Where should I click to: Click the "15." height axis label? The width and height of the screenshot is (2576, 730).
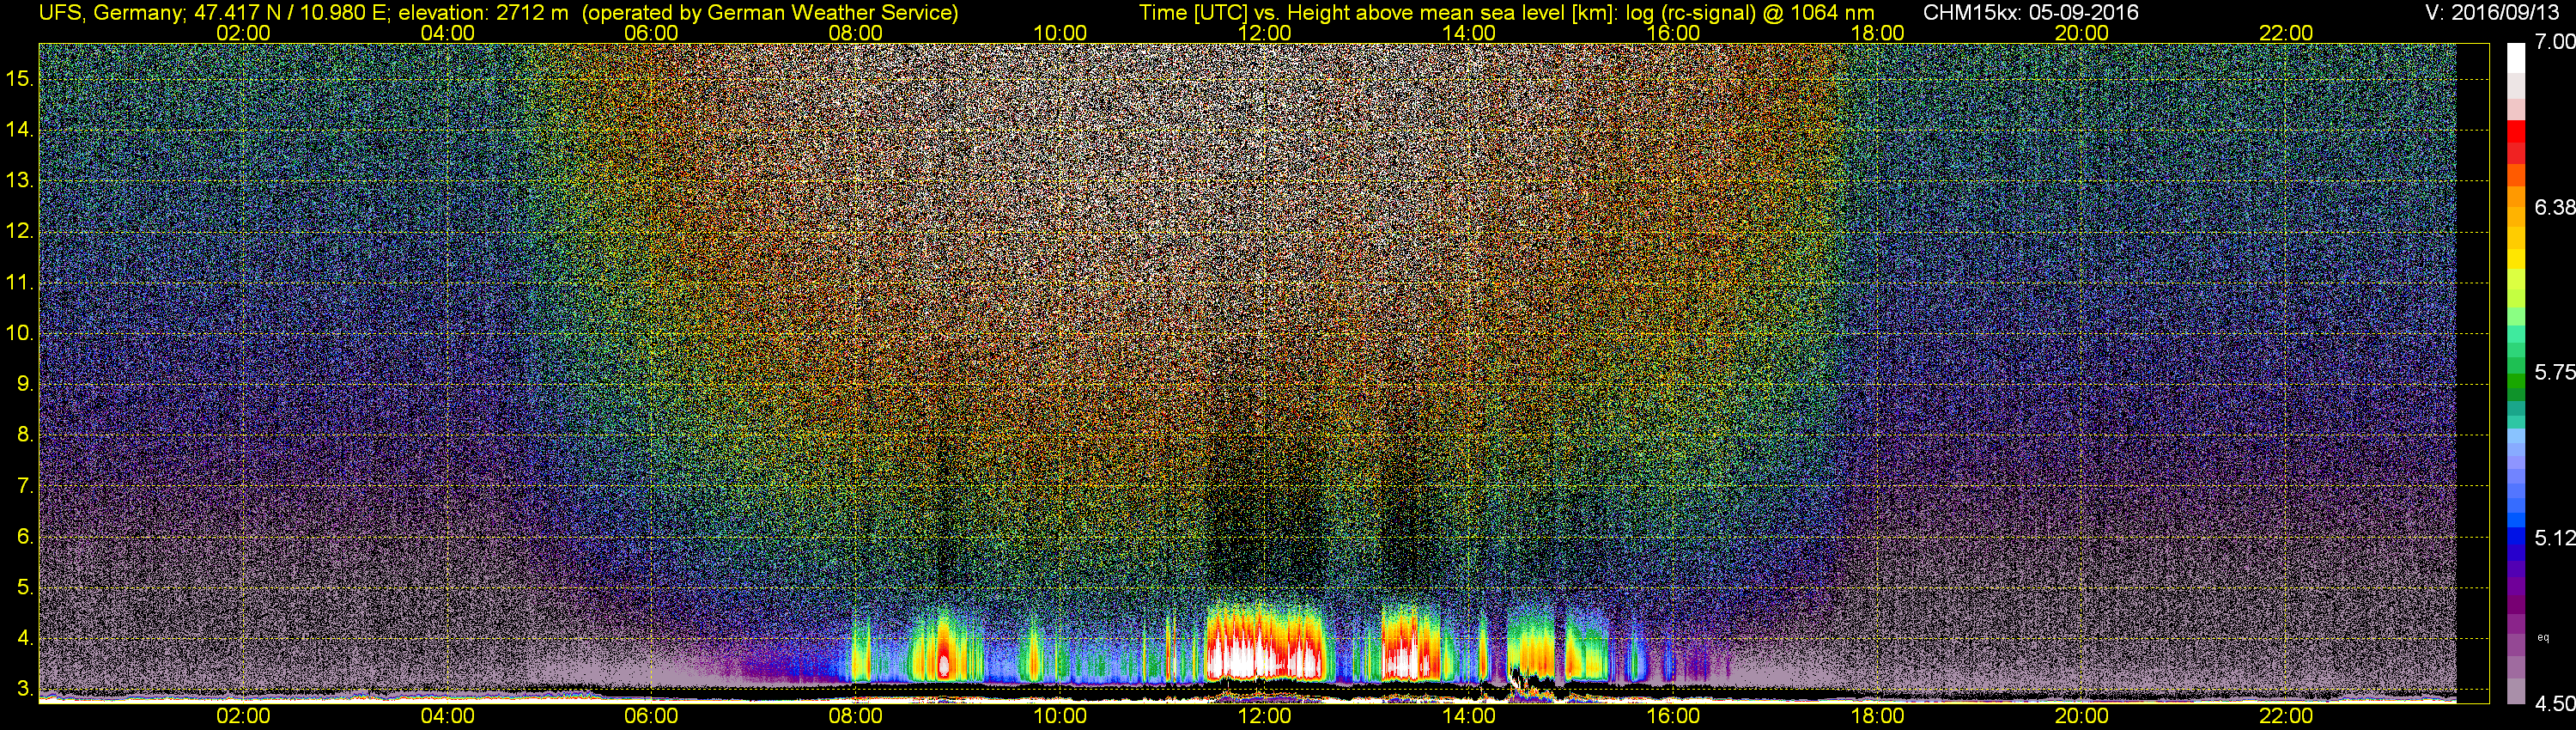[20, 79]
